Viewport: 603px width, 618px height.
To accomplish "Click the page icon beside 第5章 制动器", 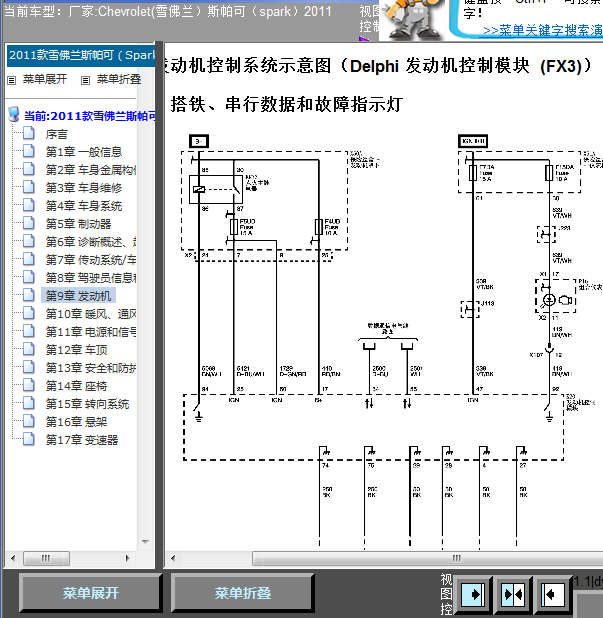I will (x=29, y=223).
